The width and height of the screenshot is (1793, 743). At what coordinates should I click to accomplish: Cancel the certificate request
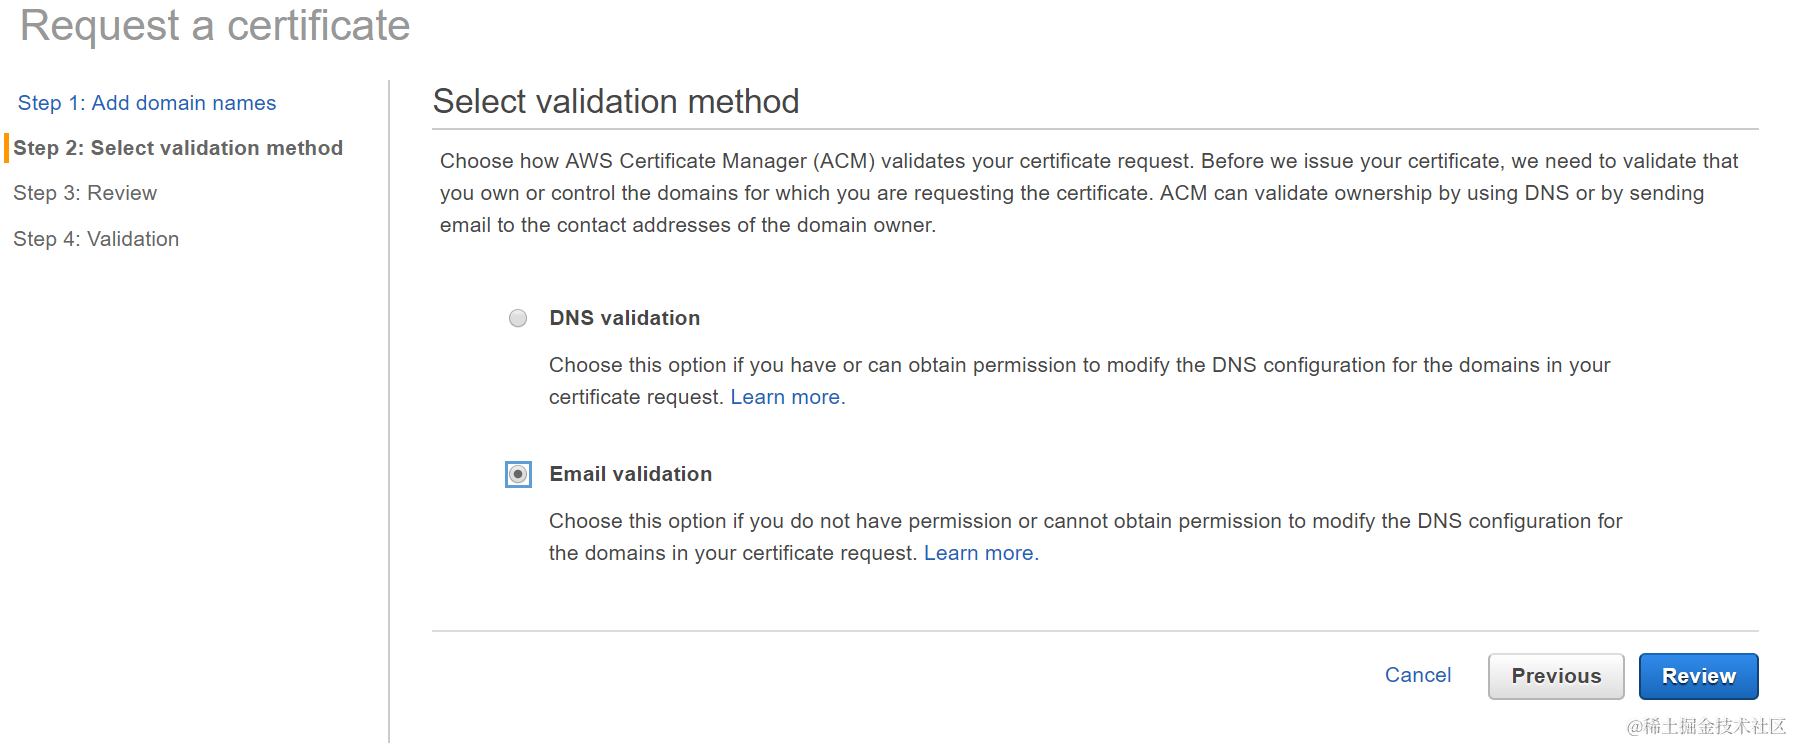[1418, 675]
